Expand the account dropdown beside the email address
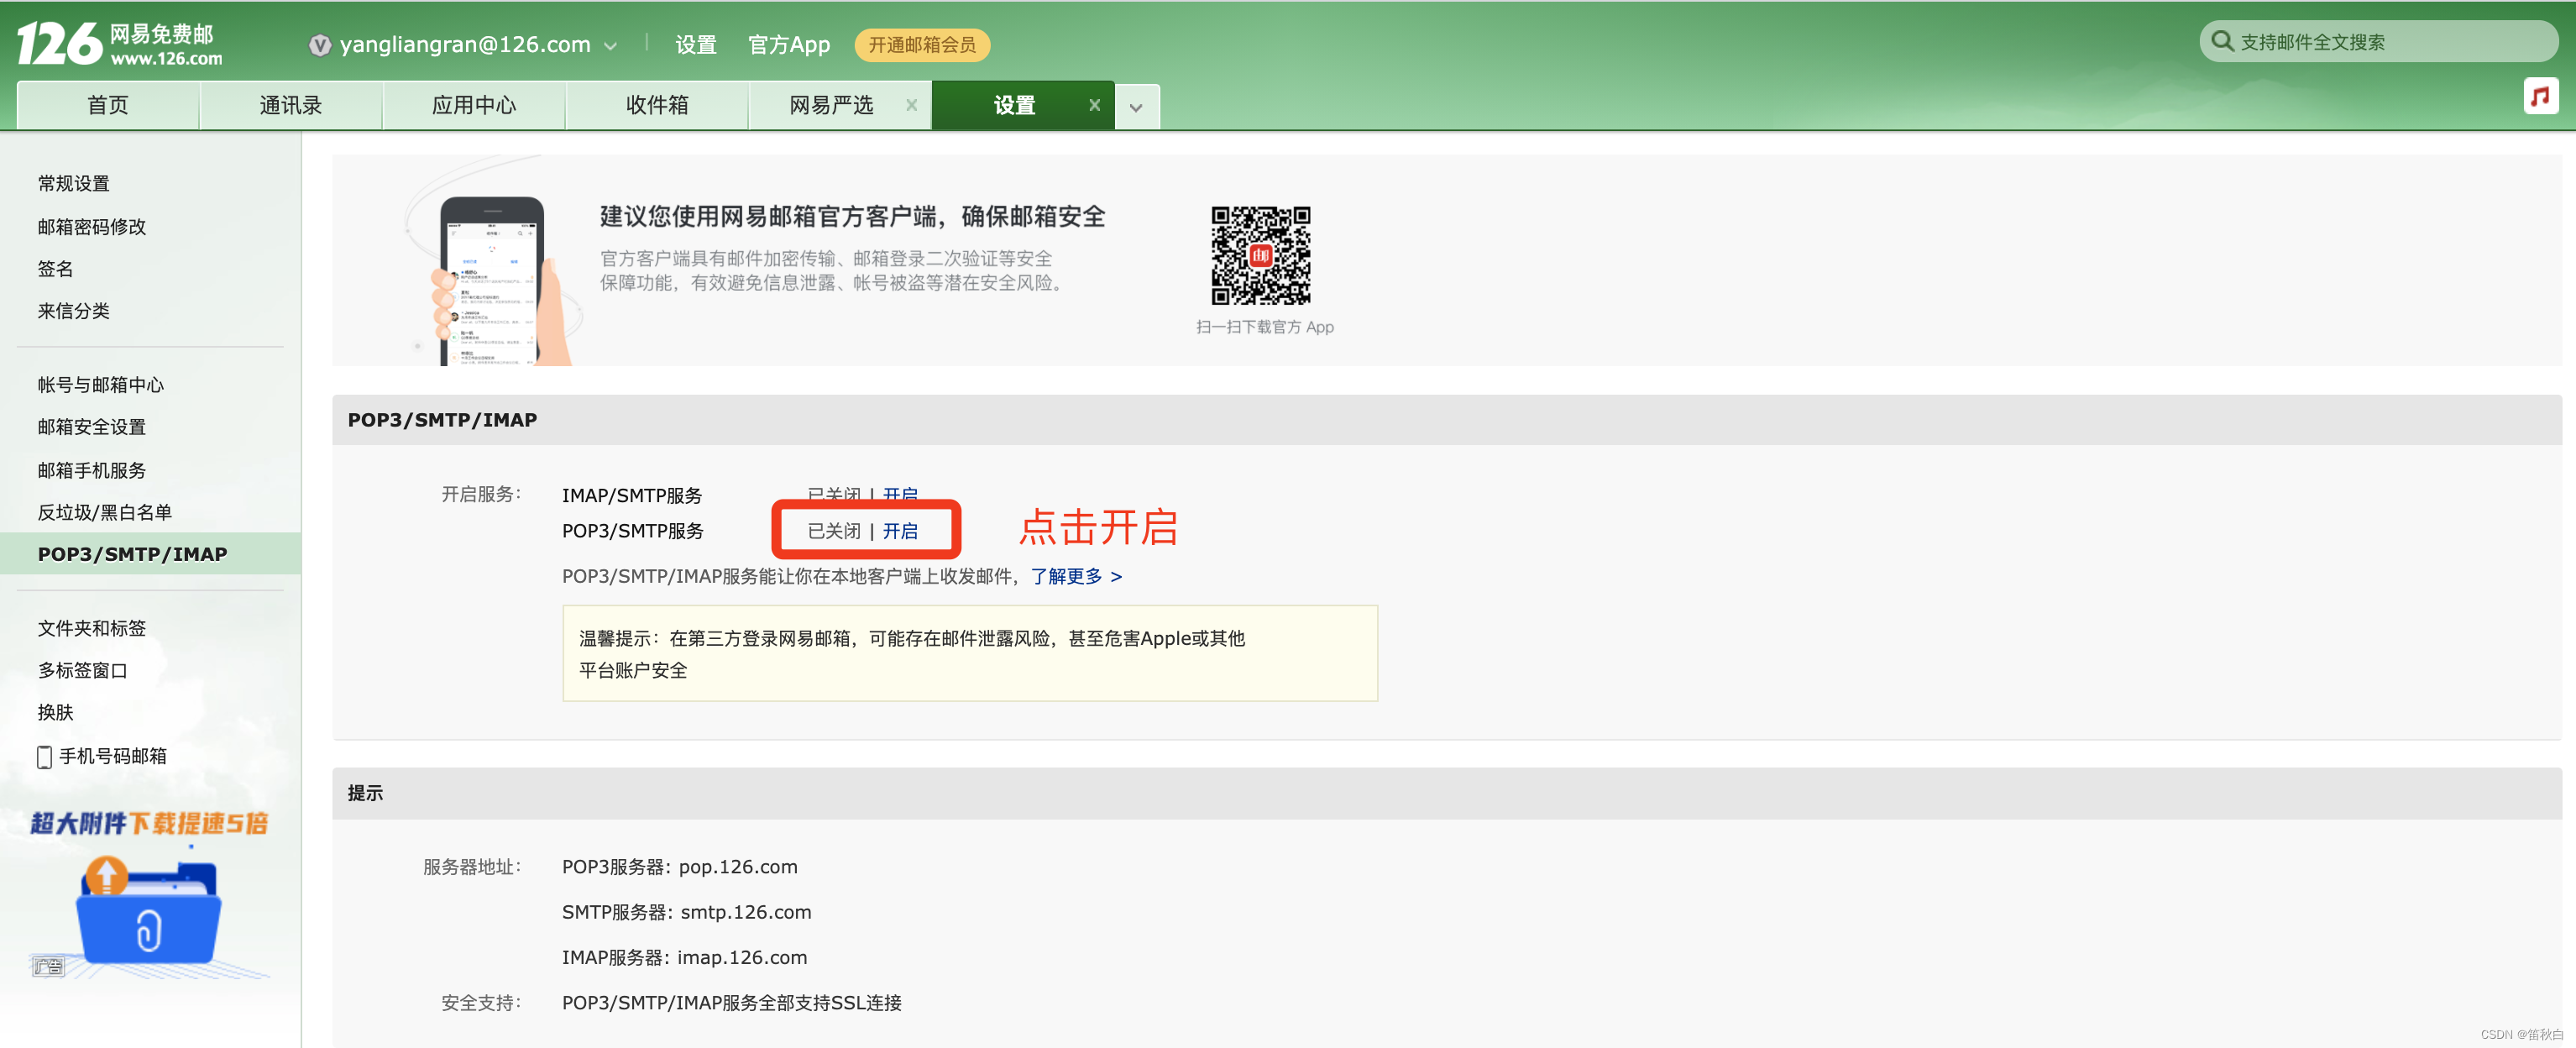The width and height of the screenshot is (2576, 1048). [611, 46]
